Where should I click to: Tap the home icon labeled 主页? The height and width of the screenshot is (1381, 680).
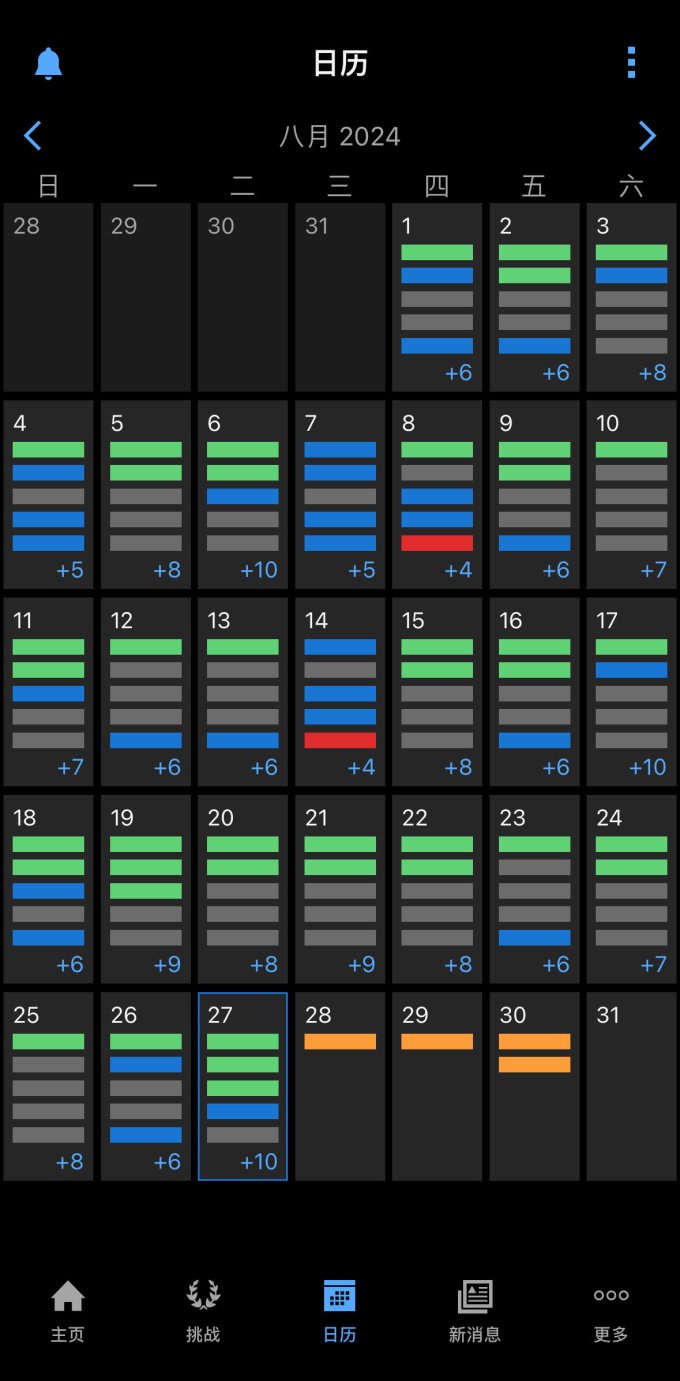click(68, 1311)
